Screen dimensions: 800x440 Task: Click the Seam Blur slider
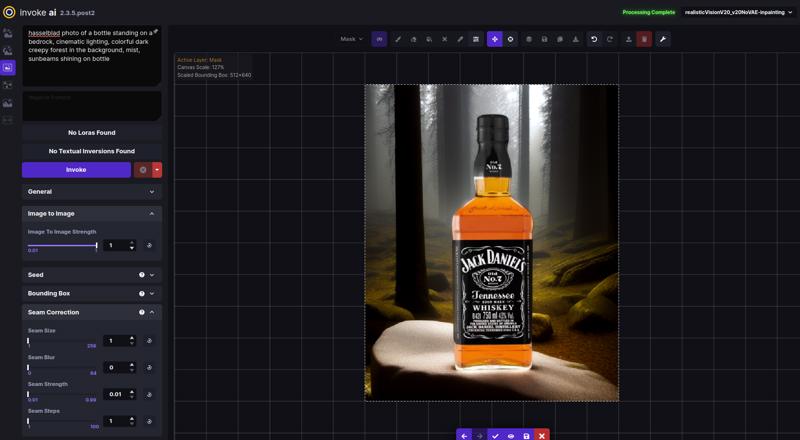click(x=62, y=368)
